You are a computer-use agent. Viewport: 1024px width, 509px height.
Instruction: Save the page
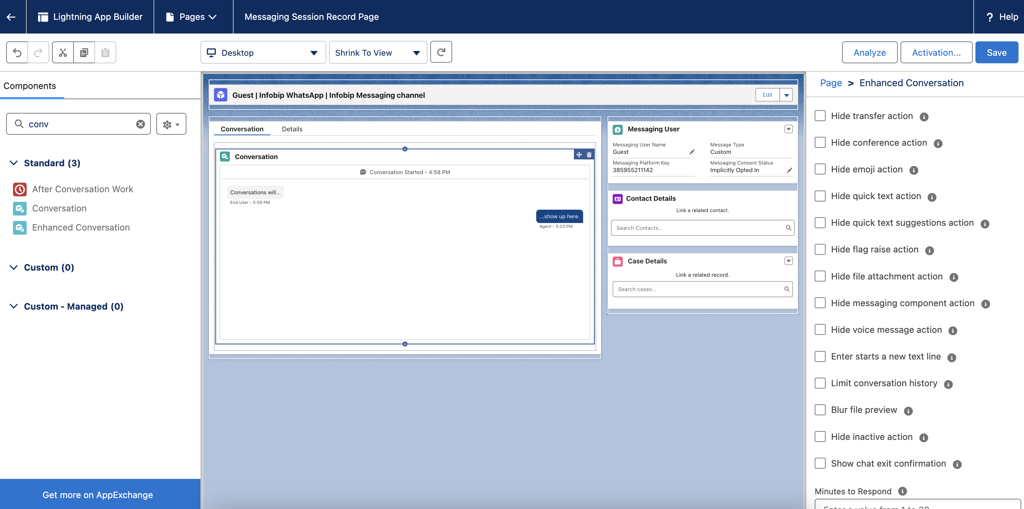[997, 53]
